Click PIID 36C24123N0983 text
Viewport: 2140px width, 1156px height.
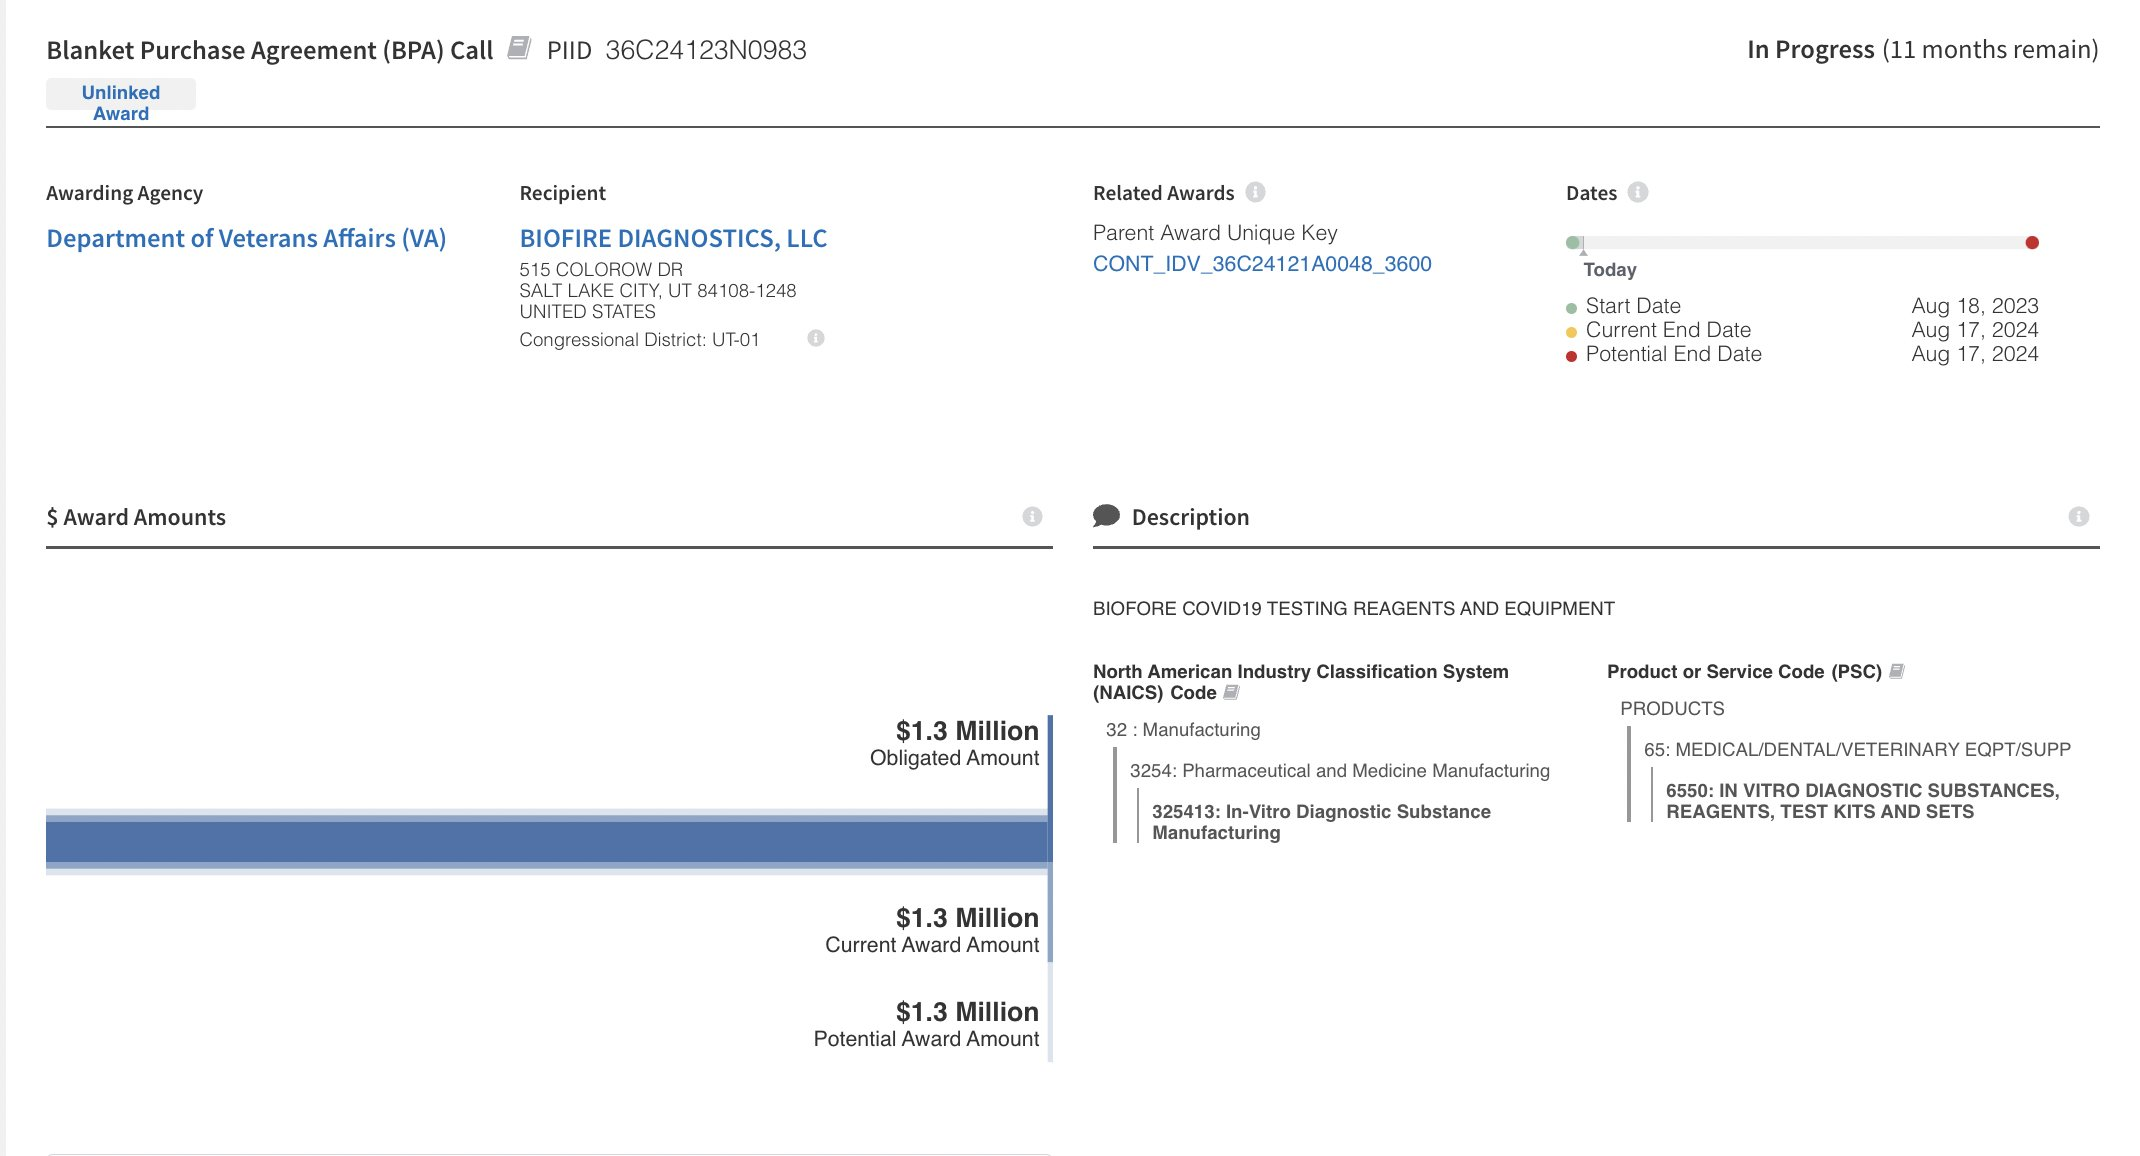click(x=677, y=50)
